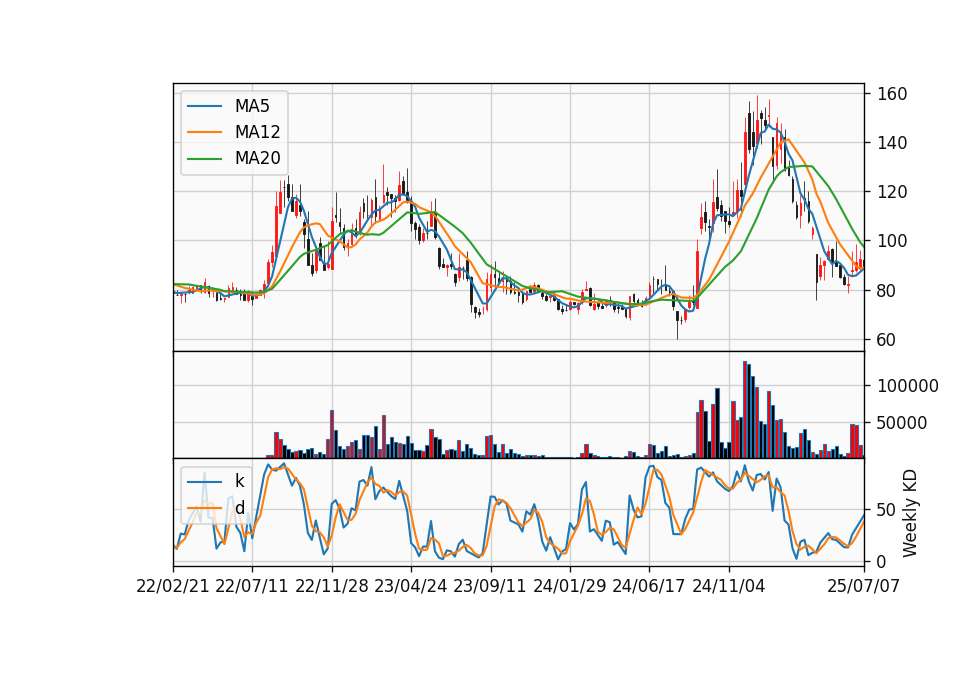This screenshot has width=960, height=690.
Task: Click the k legend label
Action: tap(239, 481)
